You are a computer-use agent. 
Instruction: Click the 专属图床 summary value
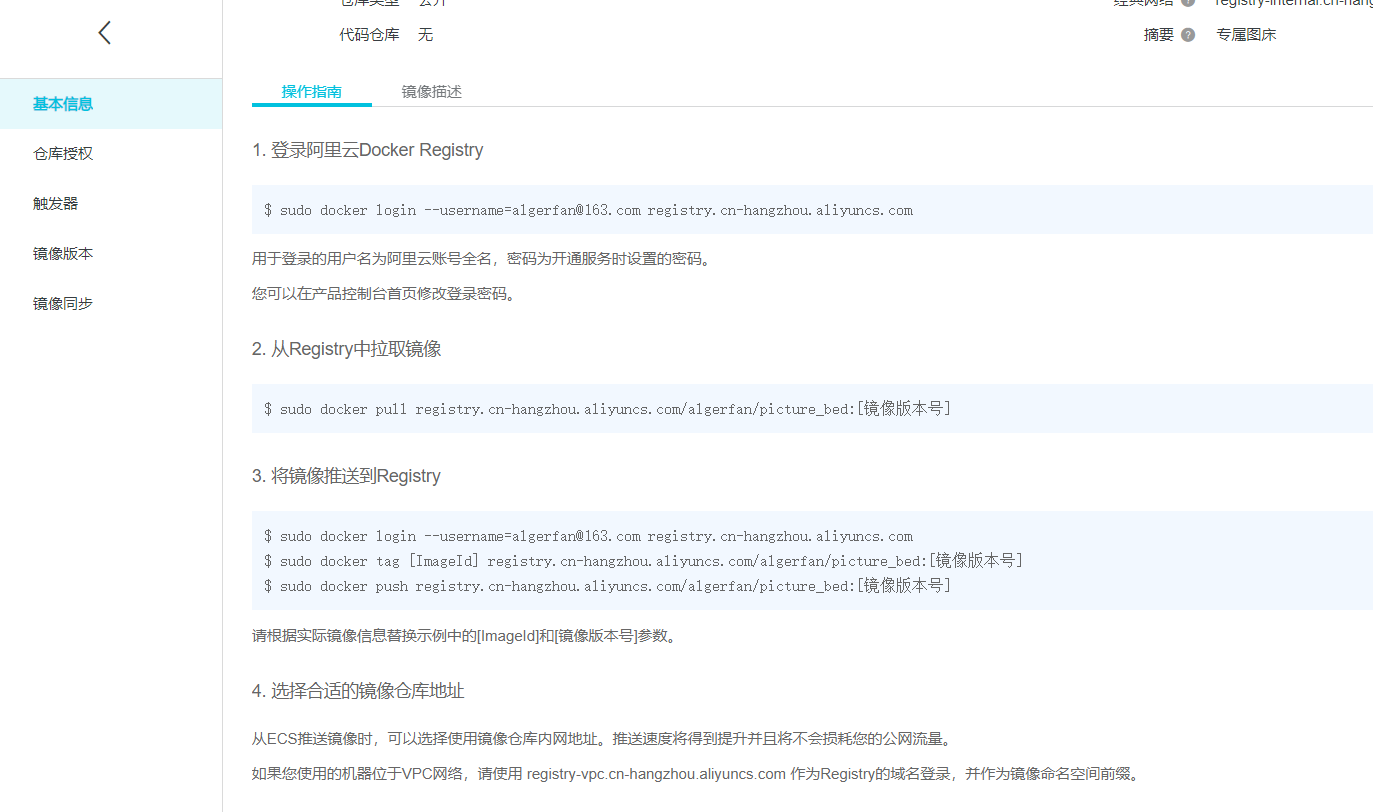coord(1246,35)
